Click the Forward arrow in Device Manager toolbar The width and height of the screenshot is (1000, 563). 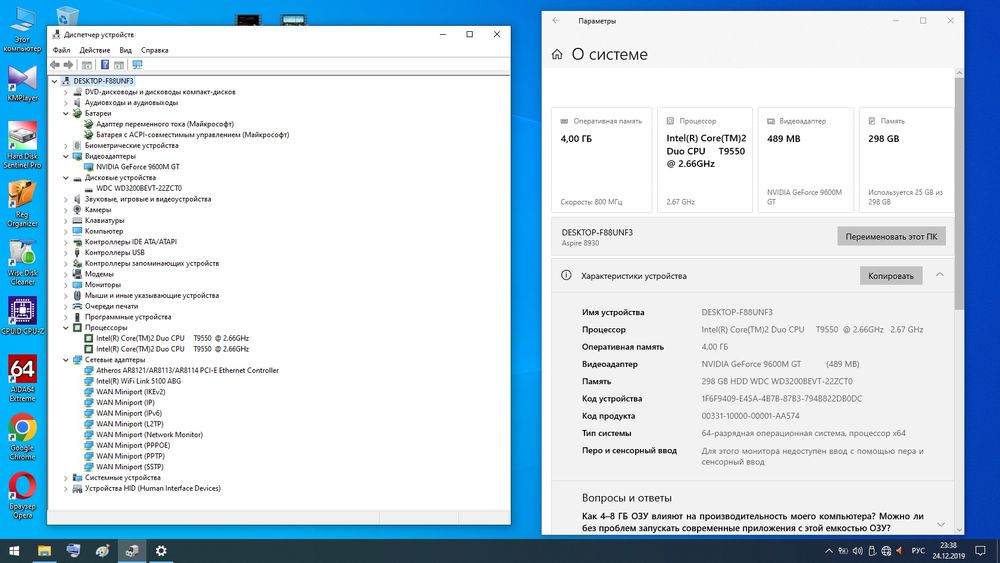coord(68,65)
